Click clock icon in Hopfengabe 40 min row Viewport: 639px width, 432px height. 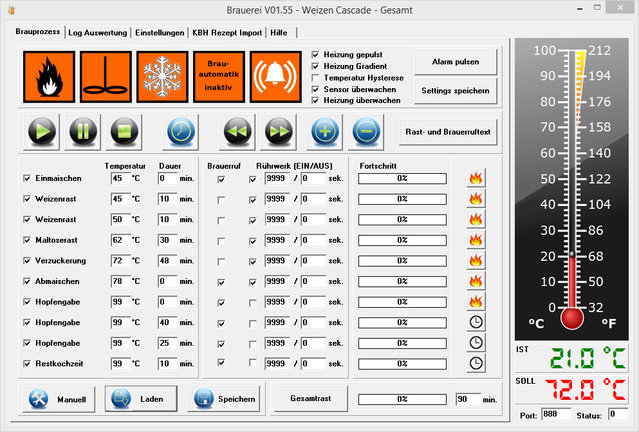point(476,322)
